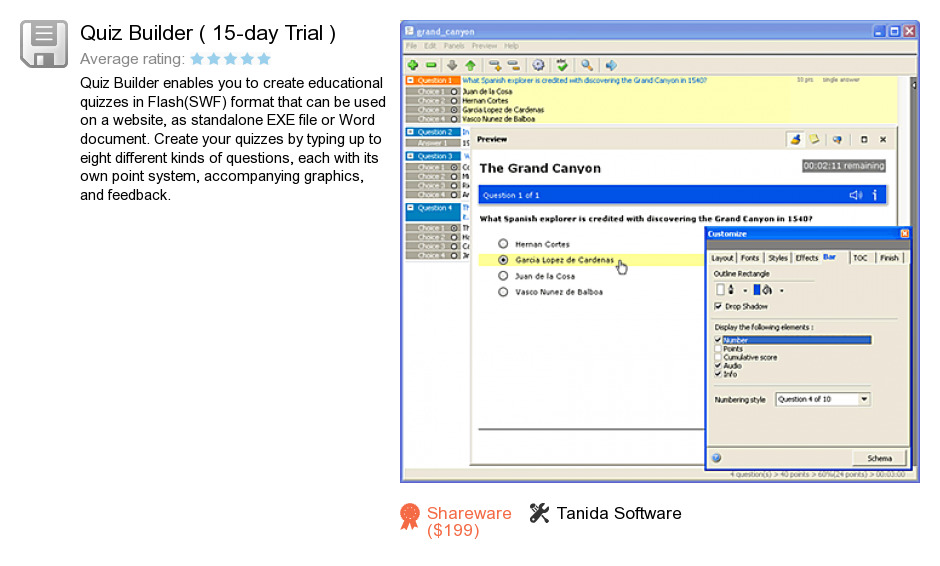Click the yellow note icon in Preview
940x566 pixels.
click(814, 139)
